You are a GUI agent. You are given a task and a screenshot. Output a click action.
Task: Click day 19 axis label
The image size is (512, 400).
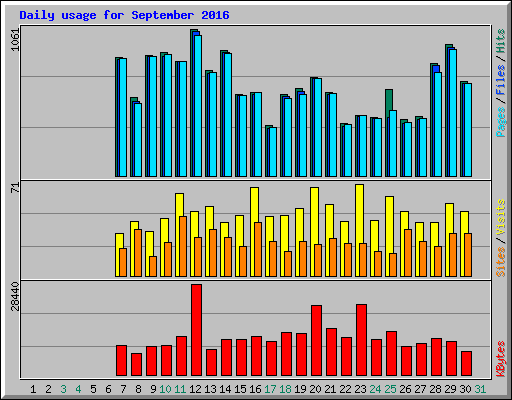(300, 389)
